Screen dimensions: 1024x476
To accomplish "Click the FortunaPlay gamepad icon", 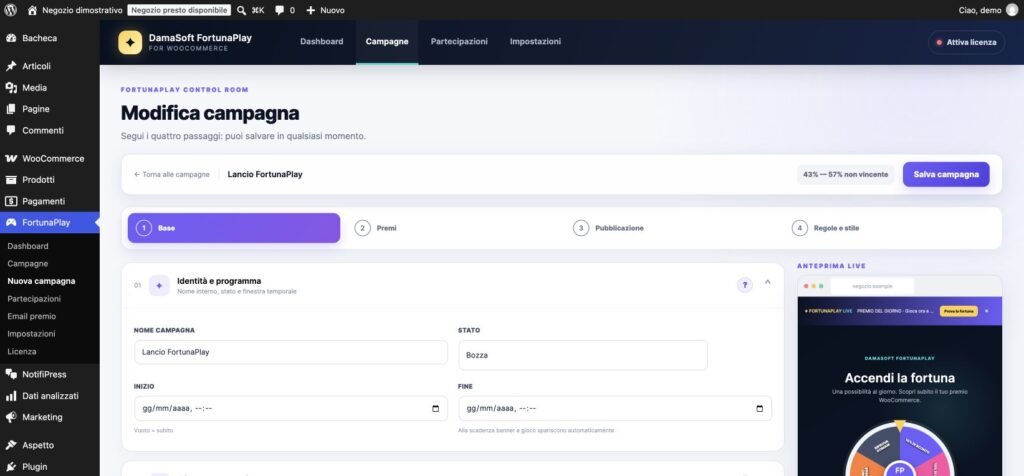I will click(x=10, y=223).
